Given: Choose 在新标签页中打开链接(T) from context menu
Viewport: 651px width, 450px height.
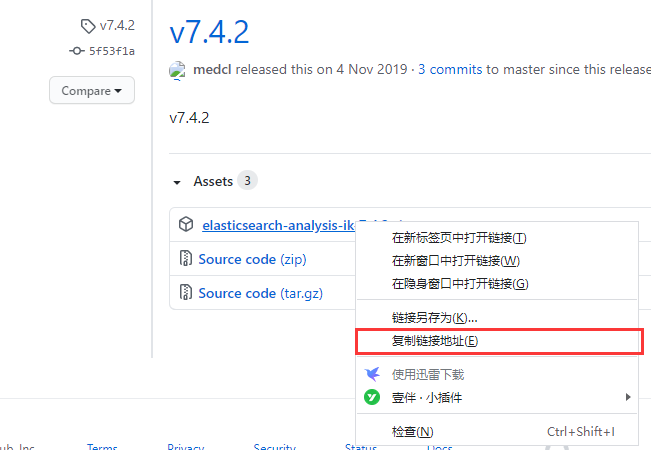Looking at the screenshot, I should click(497, 238).
